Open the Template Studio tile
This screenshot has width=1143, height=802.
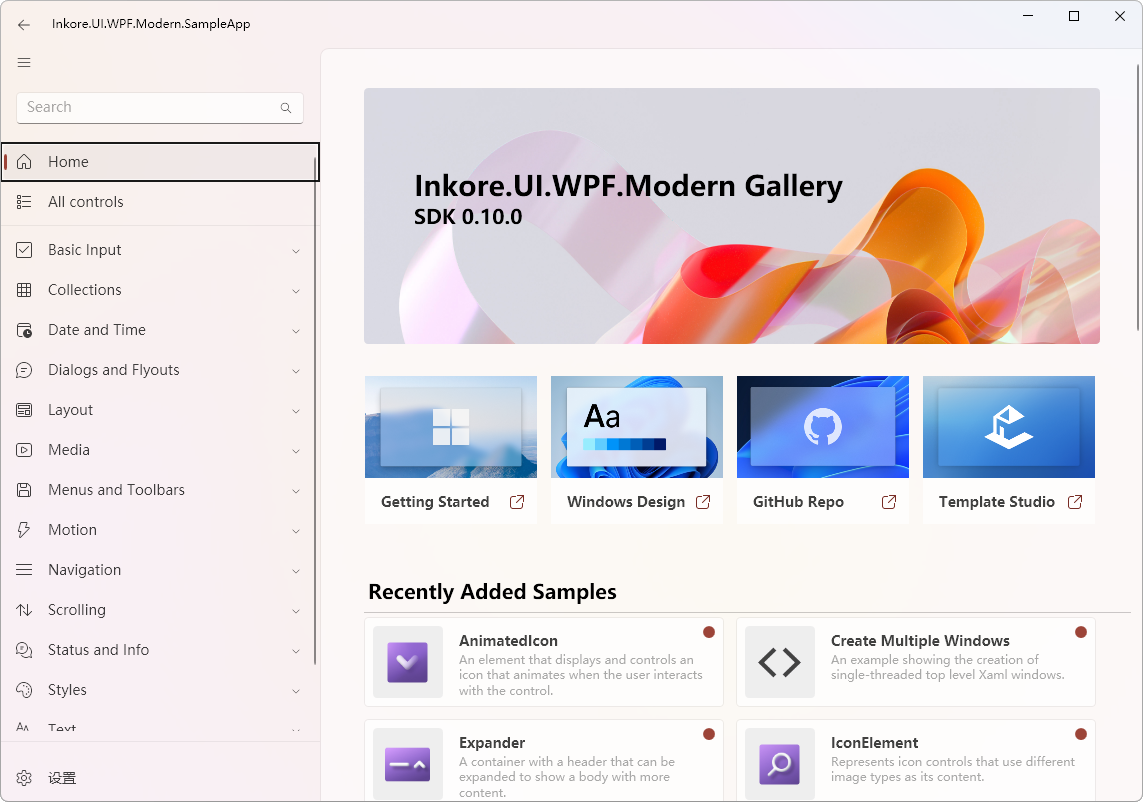[x=1009, y=449]
